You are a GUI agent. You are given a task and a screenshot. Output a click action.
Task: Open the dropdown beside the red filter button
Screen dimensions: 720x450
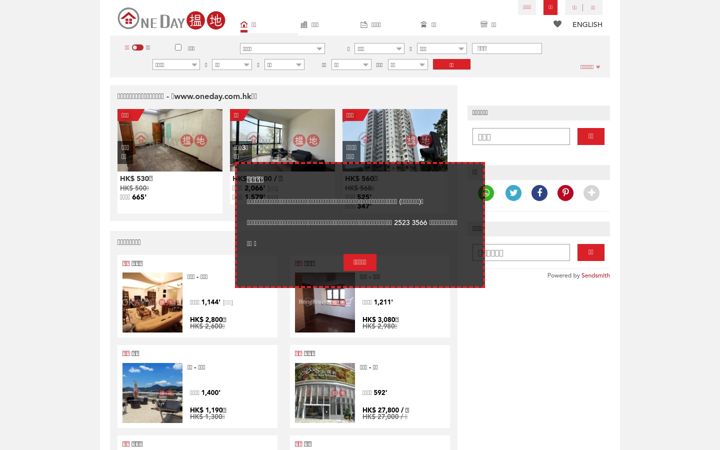pyautogui.click(x=408, y=65)
